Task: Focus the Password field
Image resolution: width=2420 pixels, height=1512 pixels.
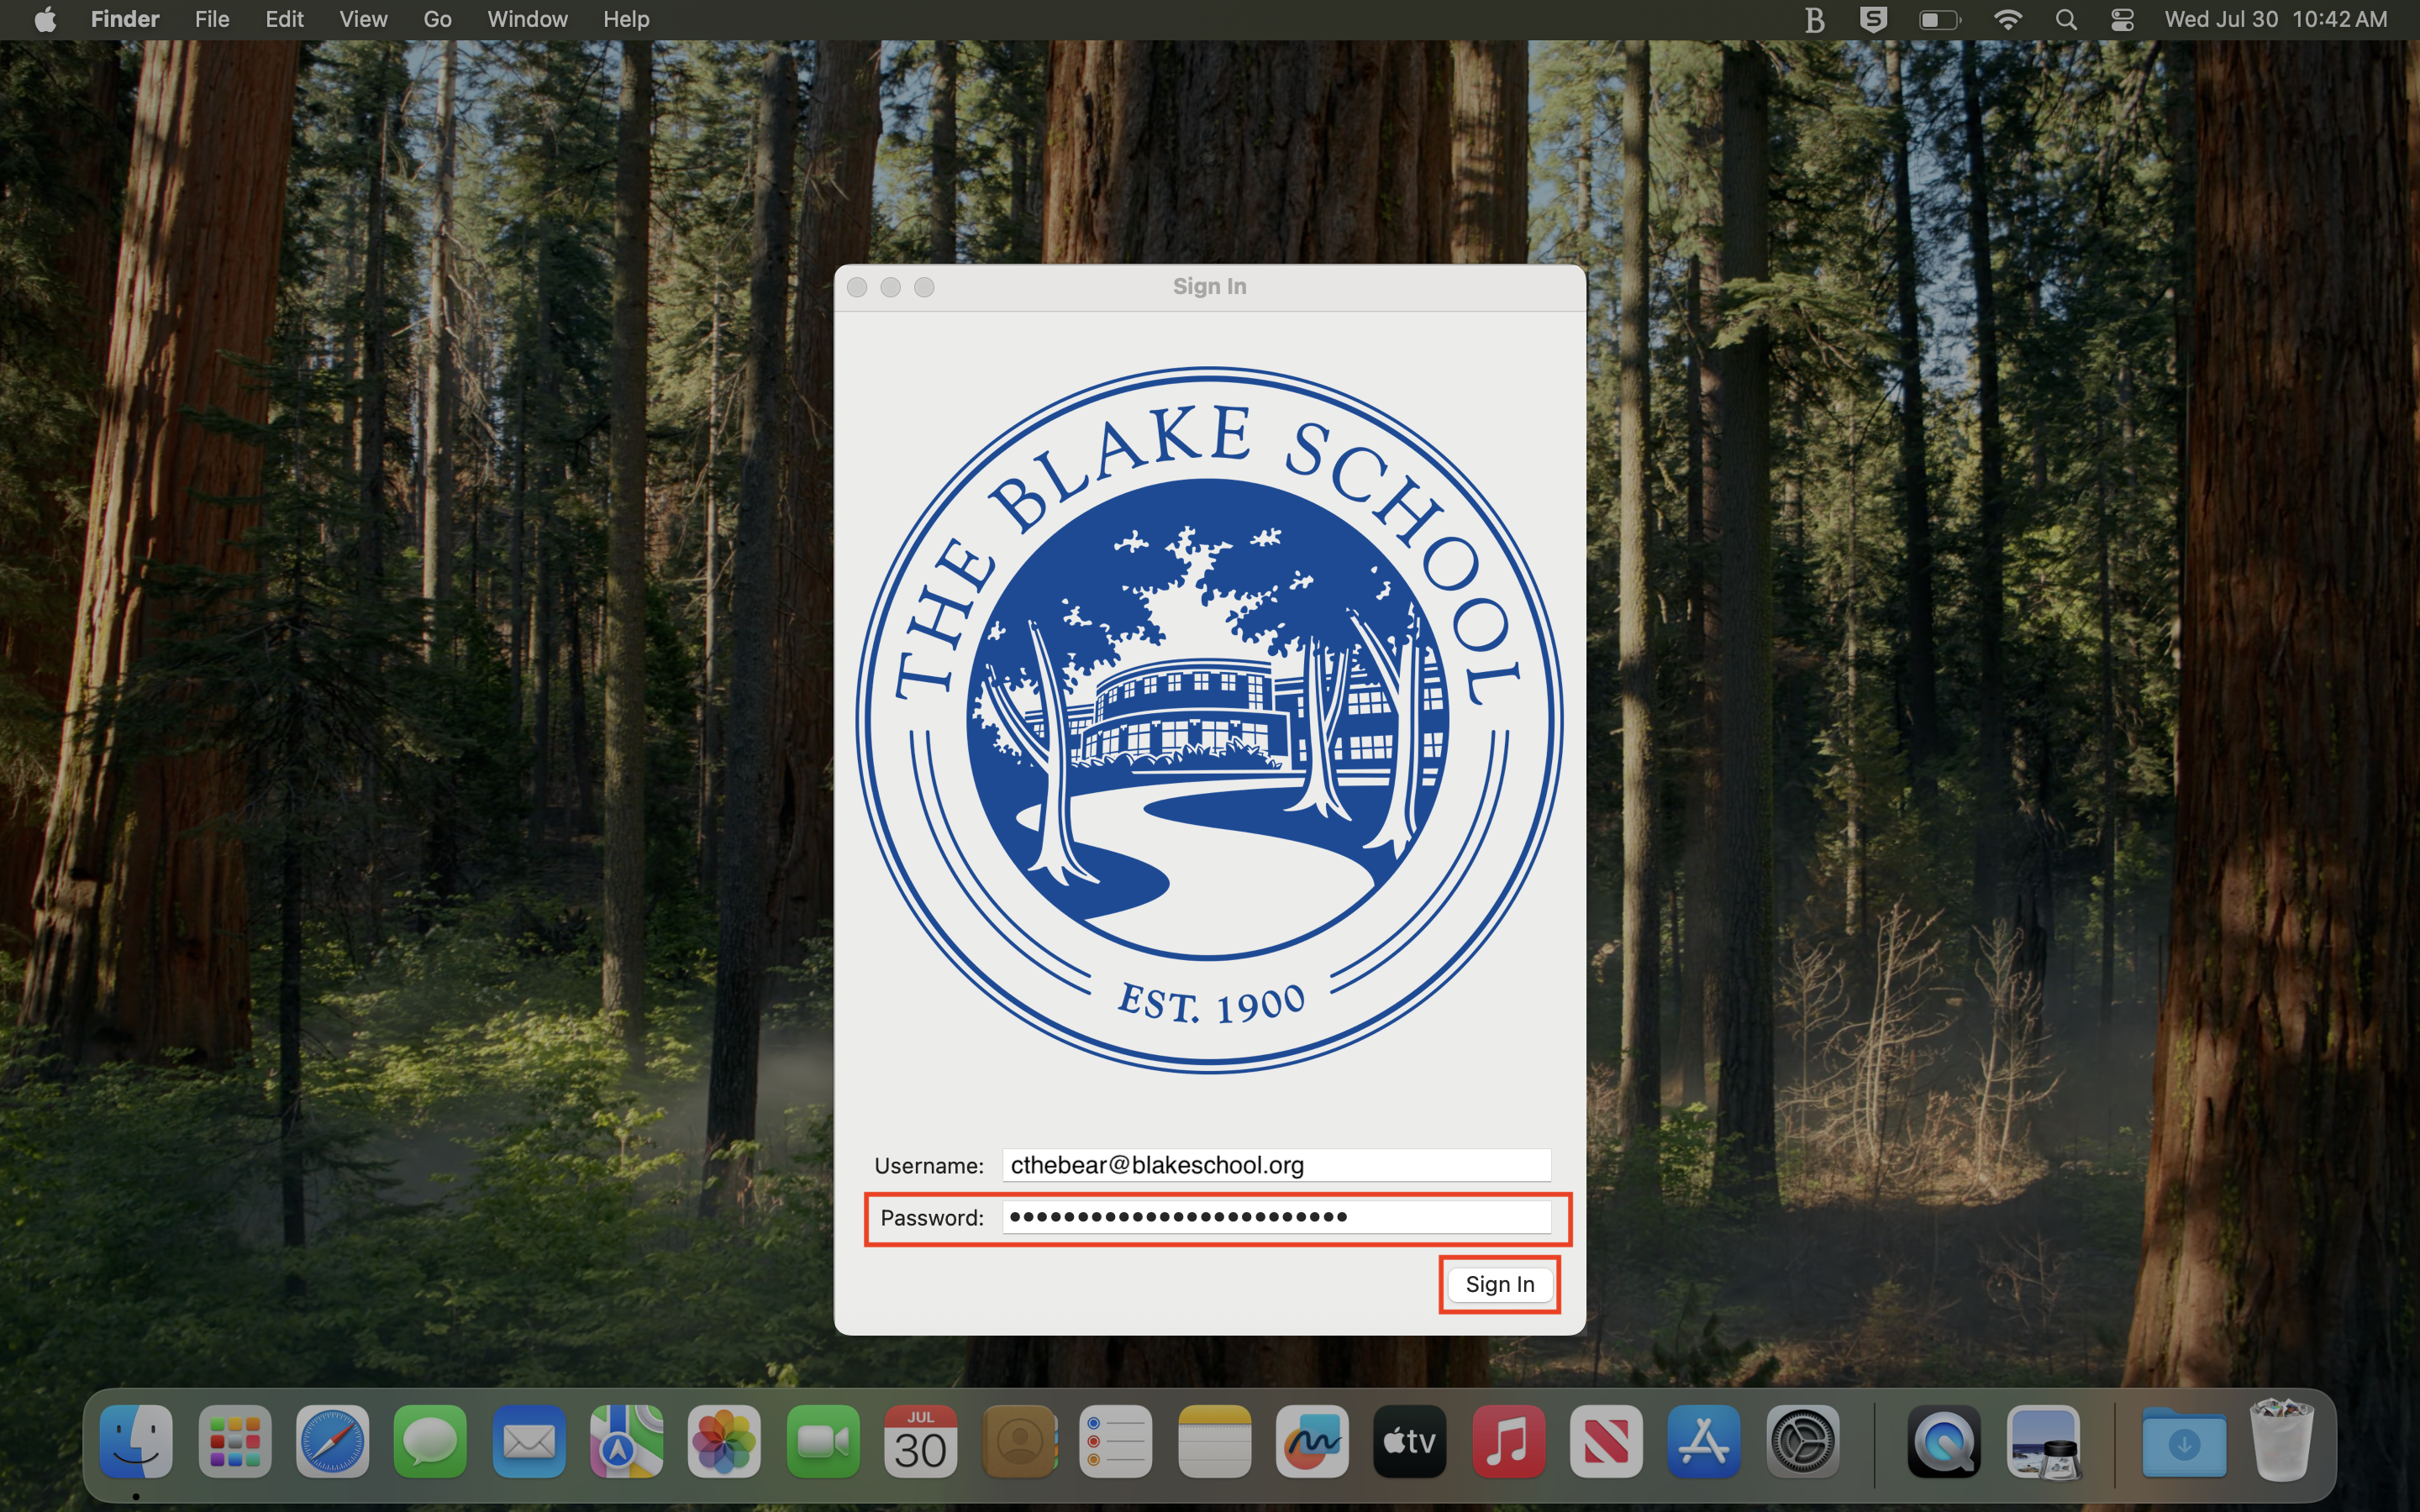Action: coord(1276,1217)
